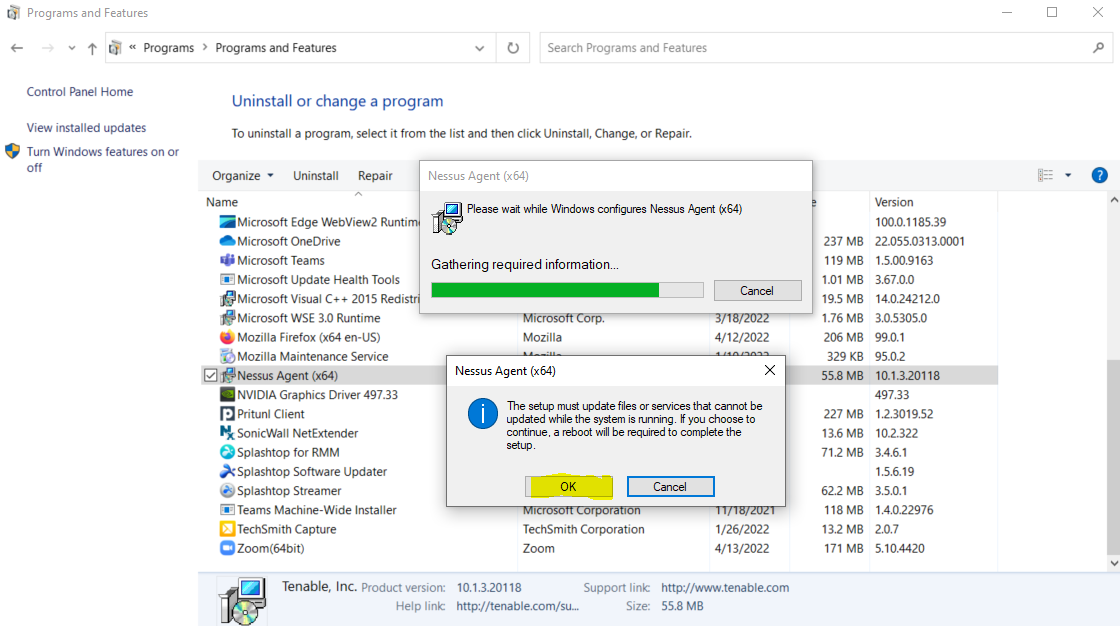1120x626 pixels.
Task: Click Uninstall in the toolbar
Action: click(x=316, y=176)
